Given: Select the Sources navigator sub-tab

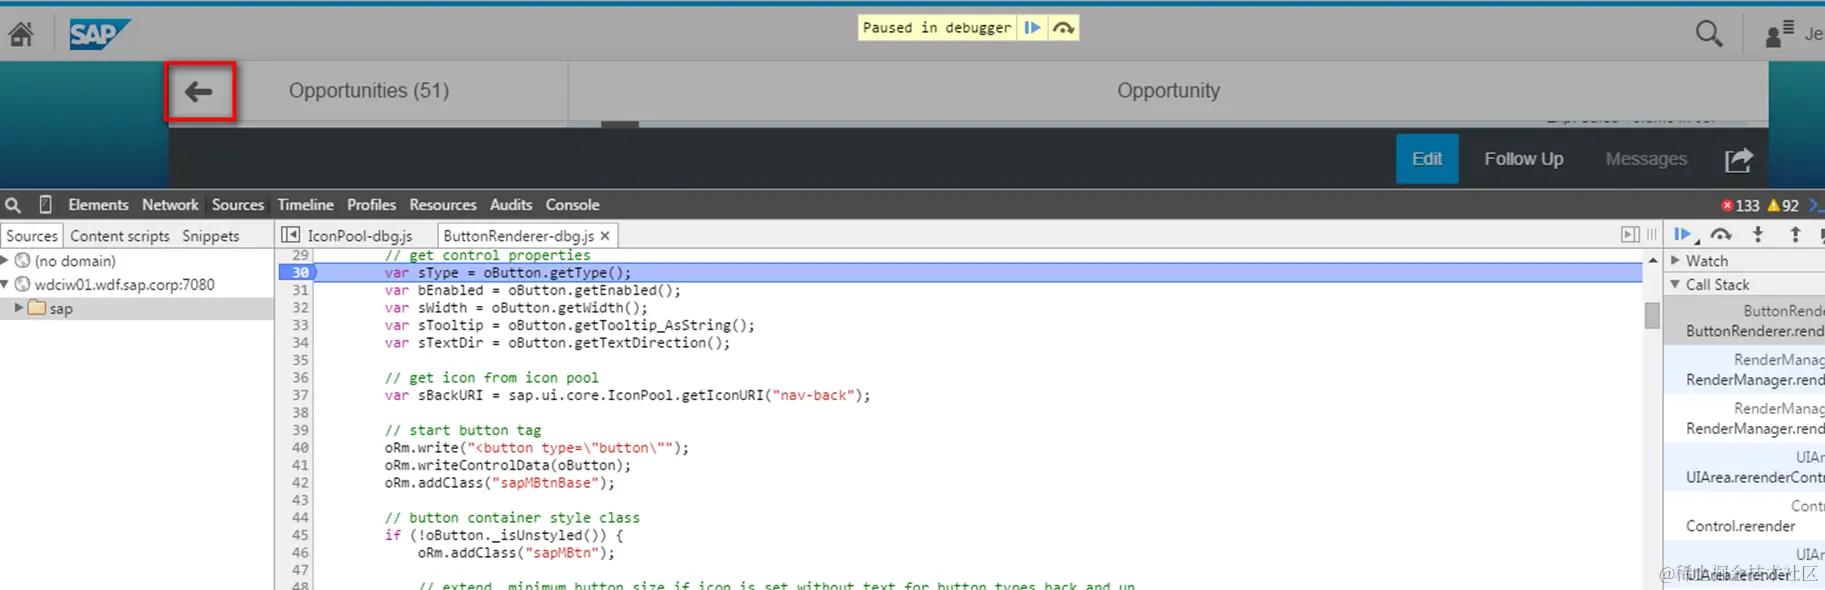Looking at the screenshot, I should (32, 236).
